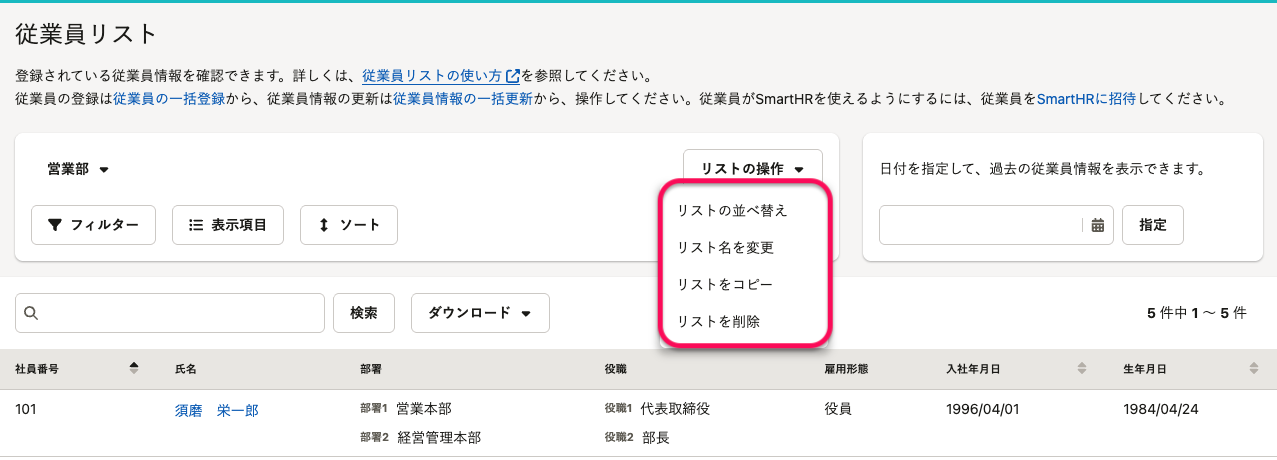Open the 表示項目 column settings

(x=228, y=225)
